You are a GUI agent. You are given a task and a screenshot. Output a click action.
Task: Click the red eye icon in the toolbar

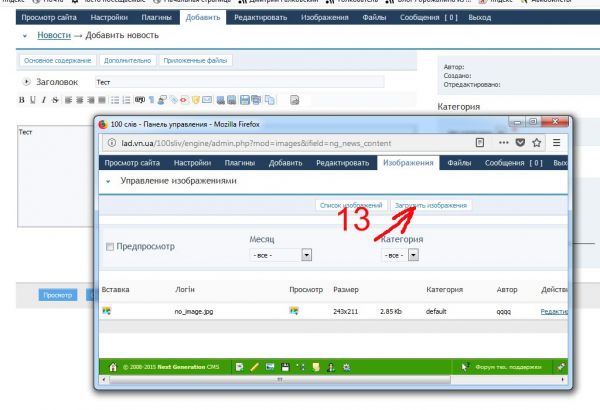184,100
